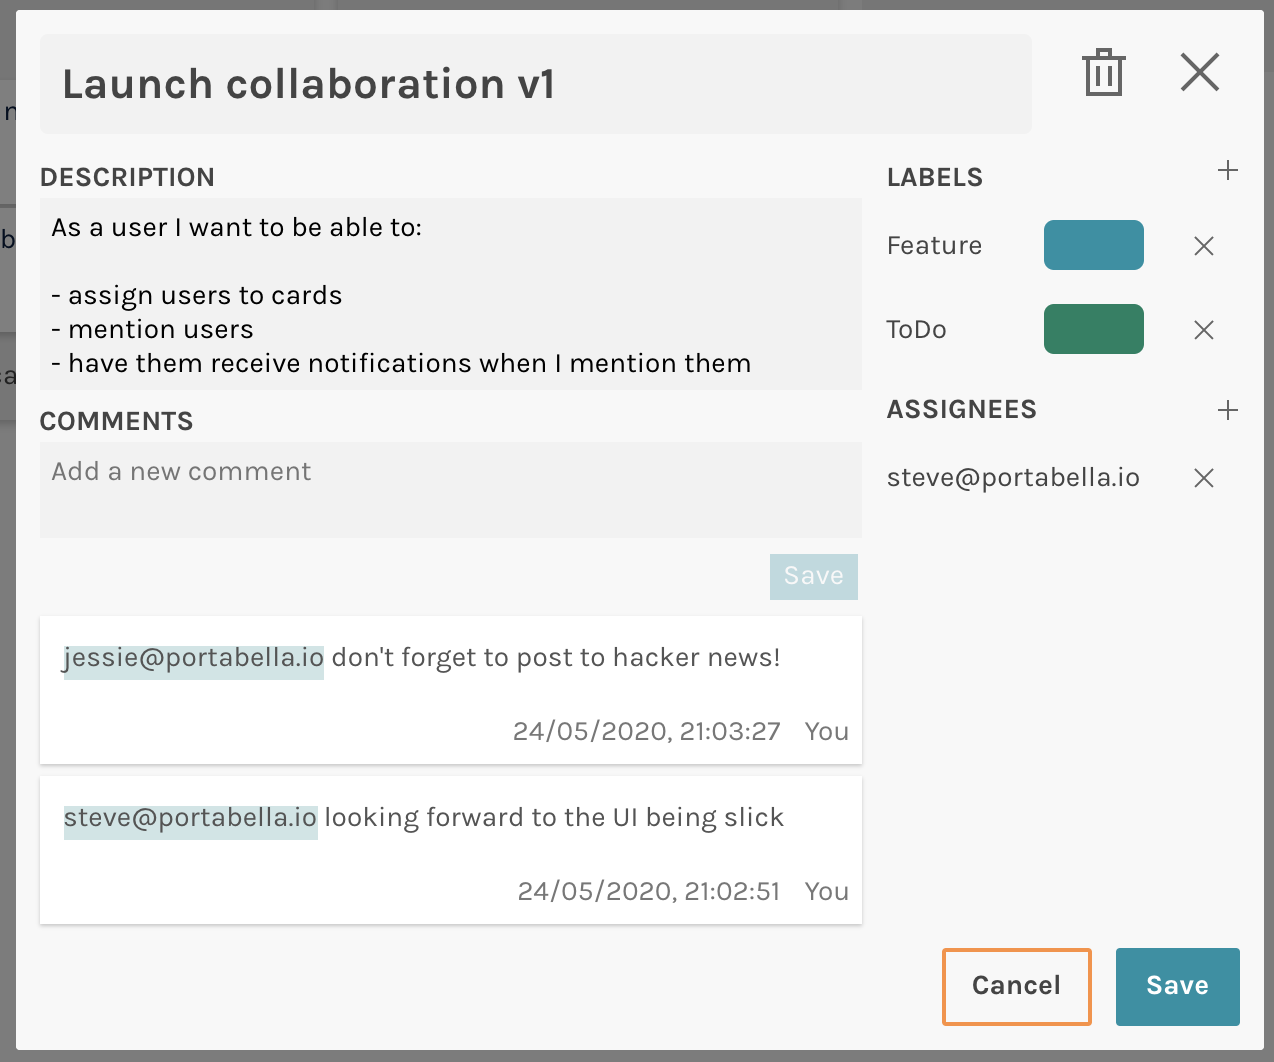Click the Cancel button

pyautogui.click(x=1016, y=986)
